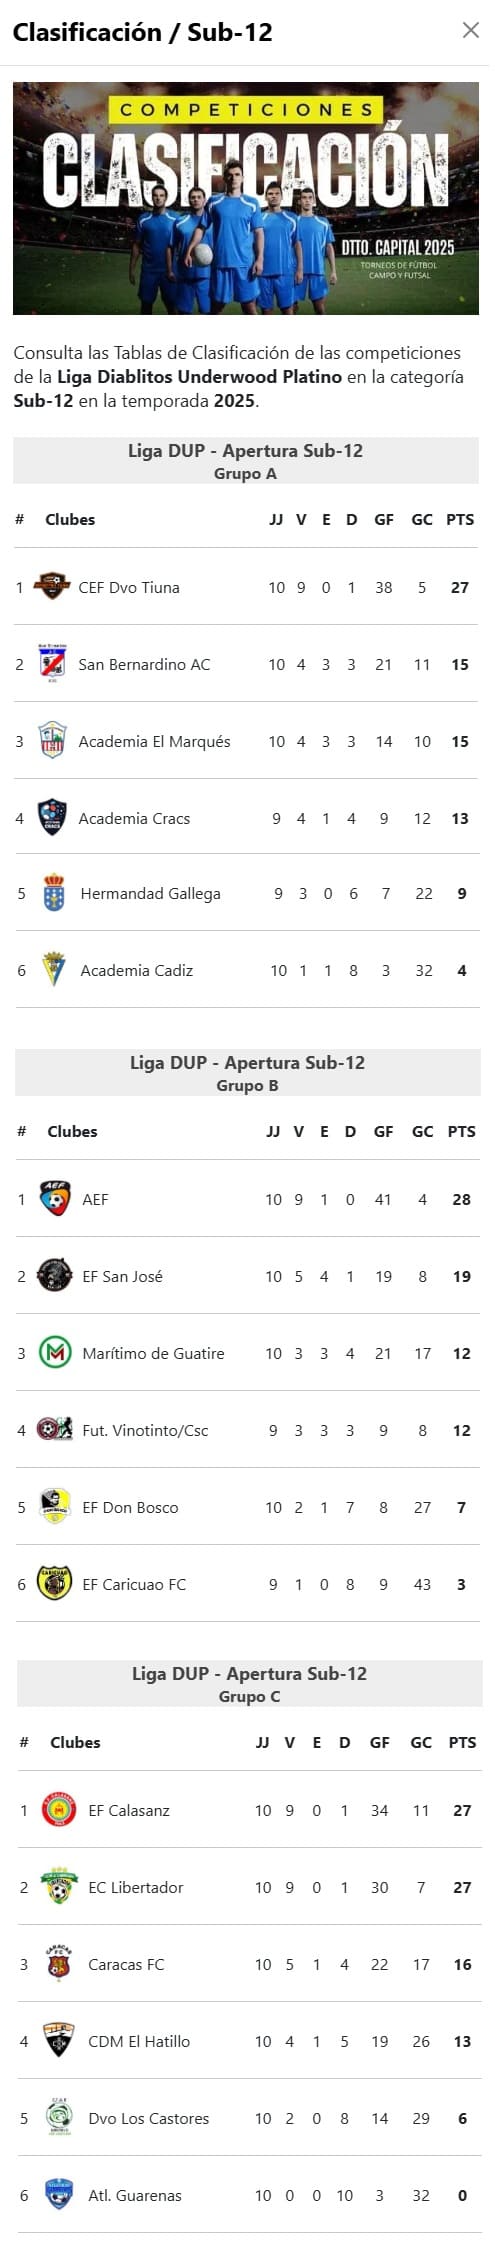This screenshot has width=495, height=2266.
Task: Click the Academia El Marqués shield icon
Action: (52, 740)
